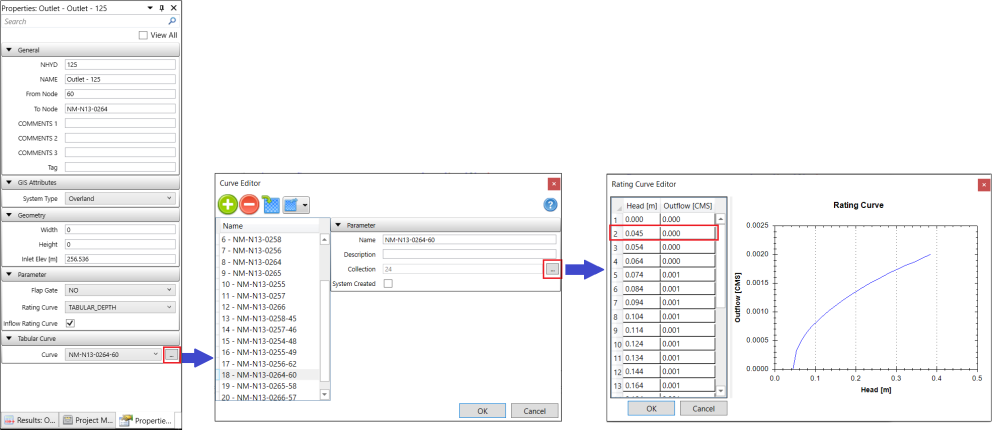Click the Name column header in curve list

point(268,226)
